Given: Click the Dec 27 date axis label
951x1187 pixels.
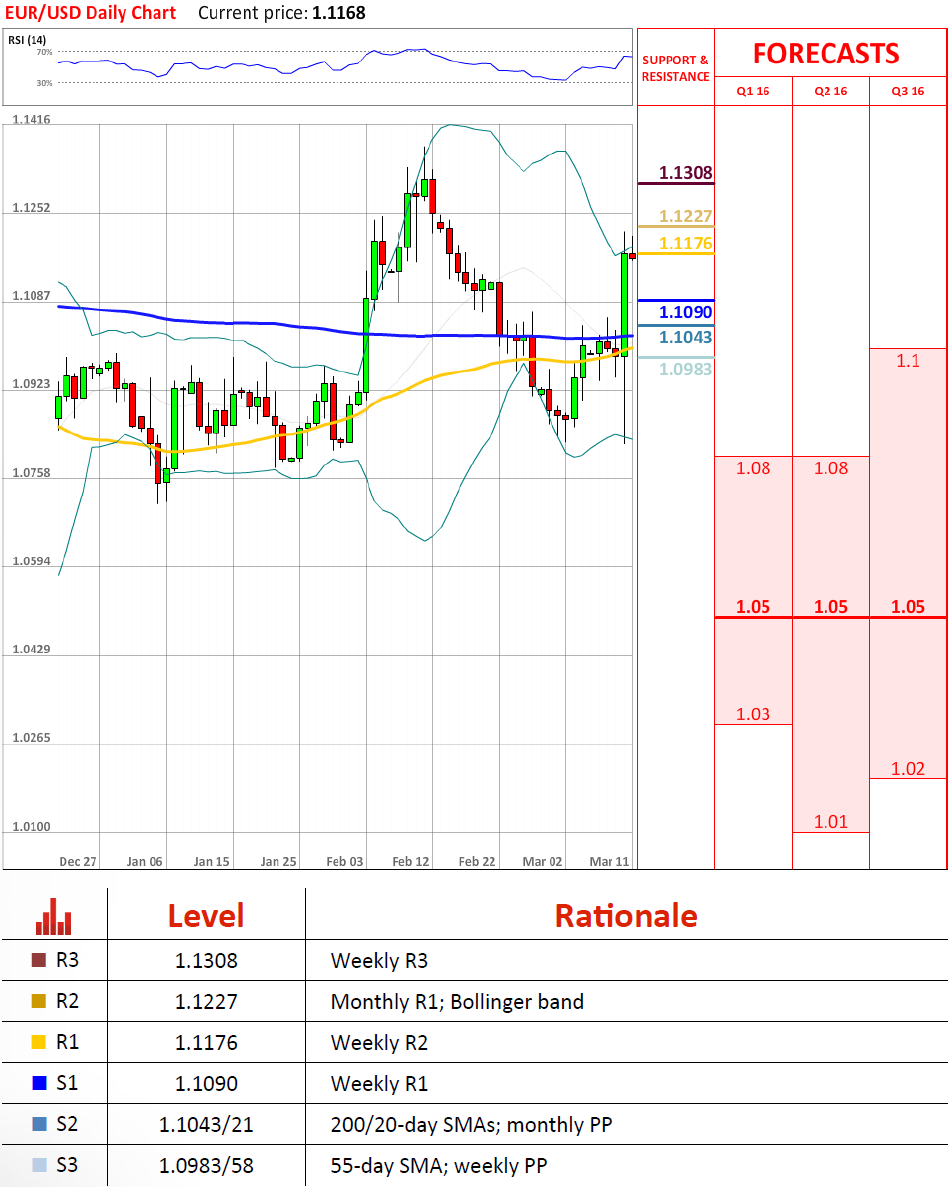Looking at the screenshot, I should [78, 861].
